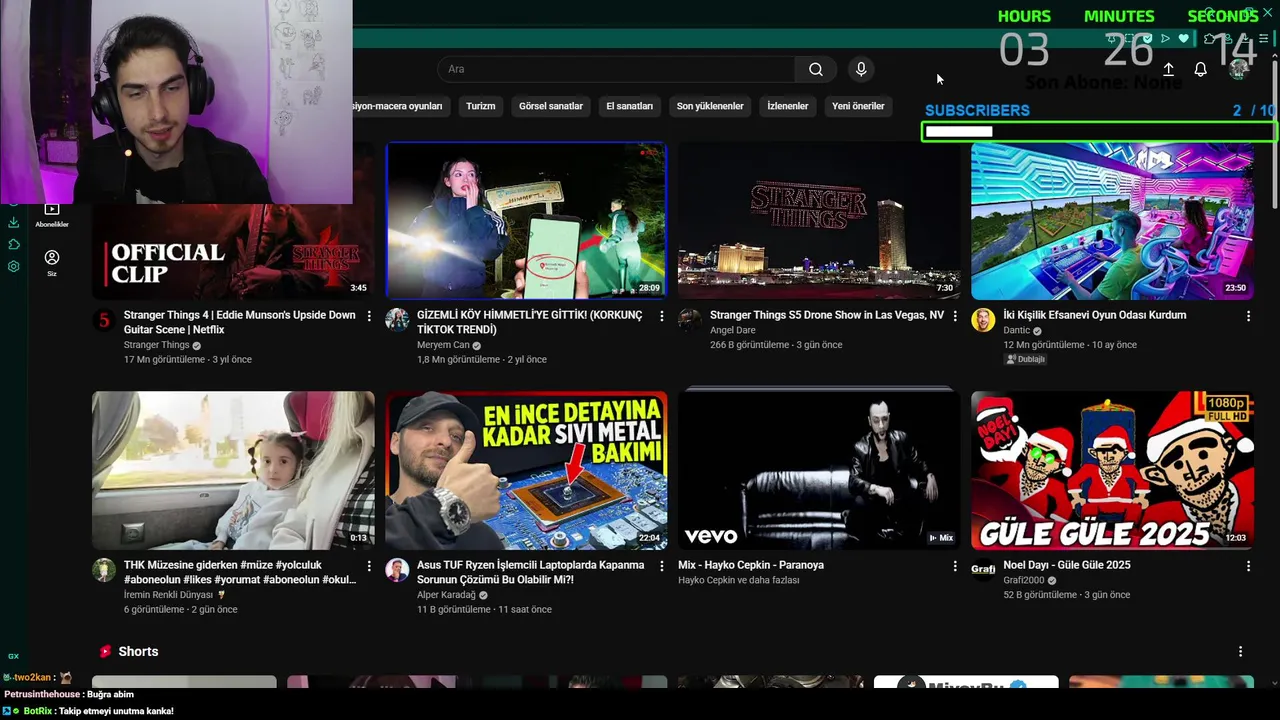Screen dimensions: 1280x720
Task: Click the İremin Renkli Dünyası channel avatar
Action: [104, 570]
